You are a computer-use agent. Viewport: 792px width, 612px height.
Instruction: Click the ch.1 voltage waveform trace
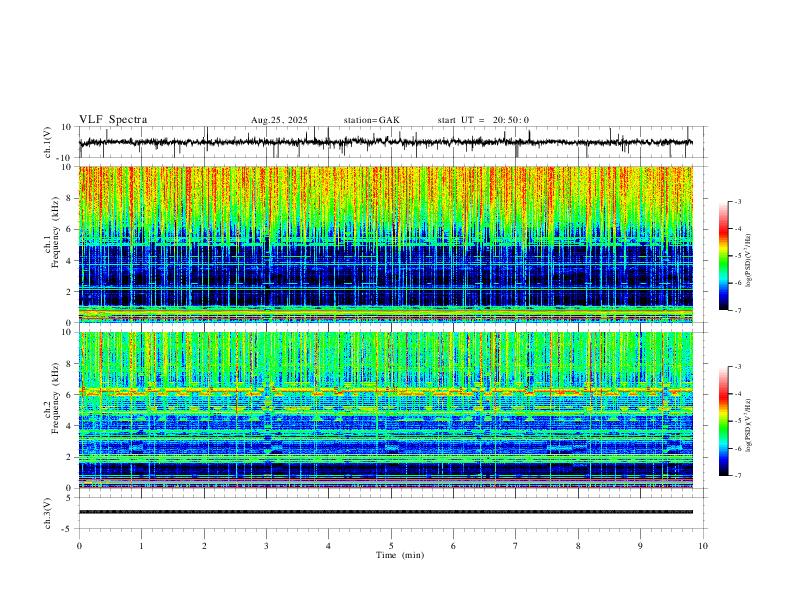(x=385, y=142)
